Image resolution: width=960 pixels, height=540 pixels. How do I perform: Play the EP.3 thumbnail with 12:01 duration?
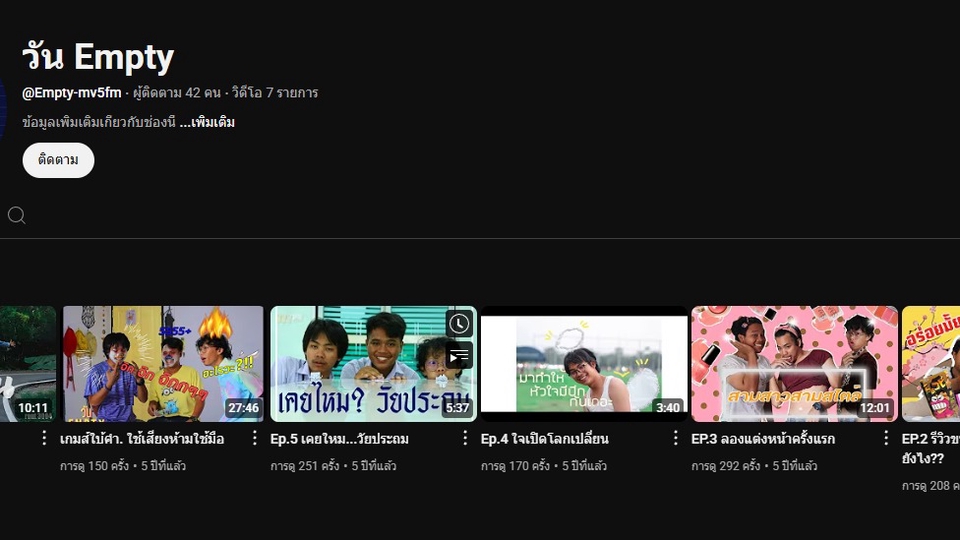794,364
